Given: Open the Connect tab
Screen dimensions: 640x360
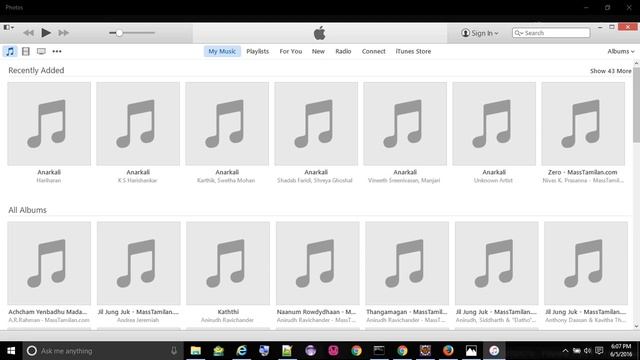Looking at the screenshot, I should (373, 51).
